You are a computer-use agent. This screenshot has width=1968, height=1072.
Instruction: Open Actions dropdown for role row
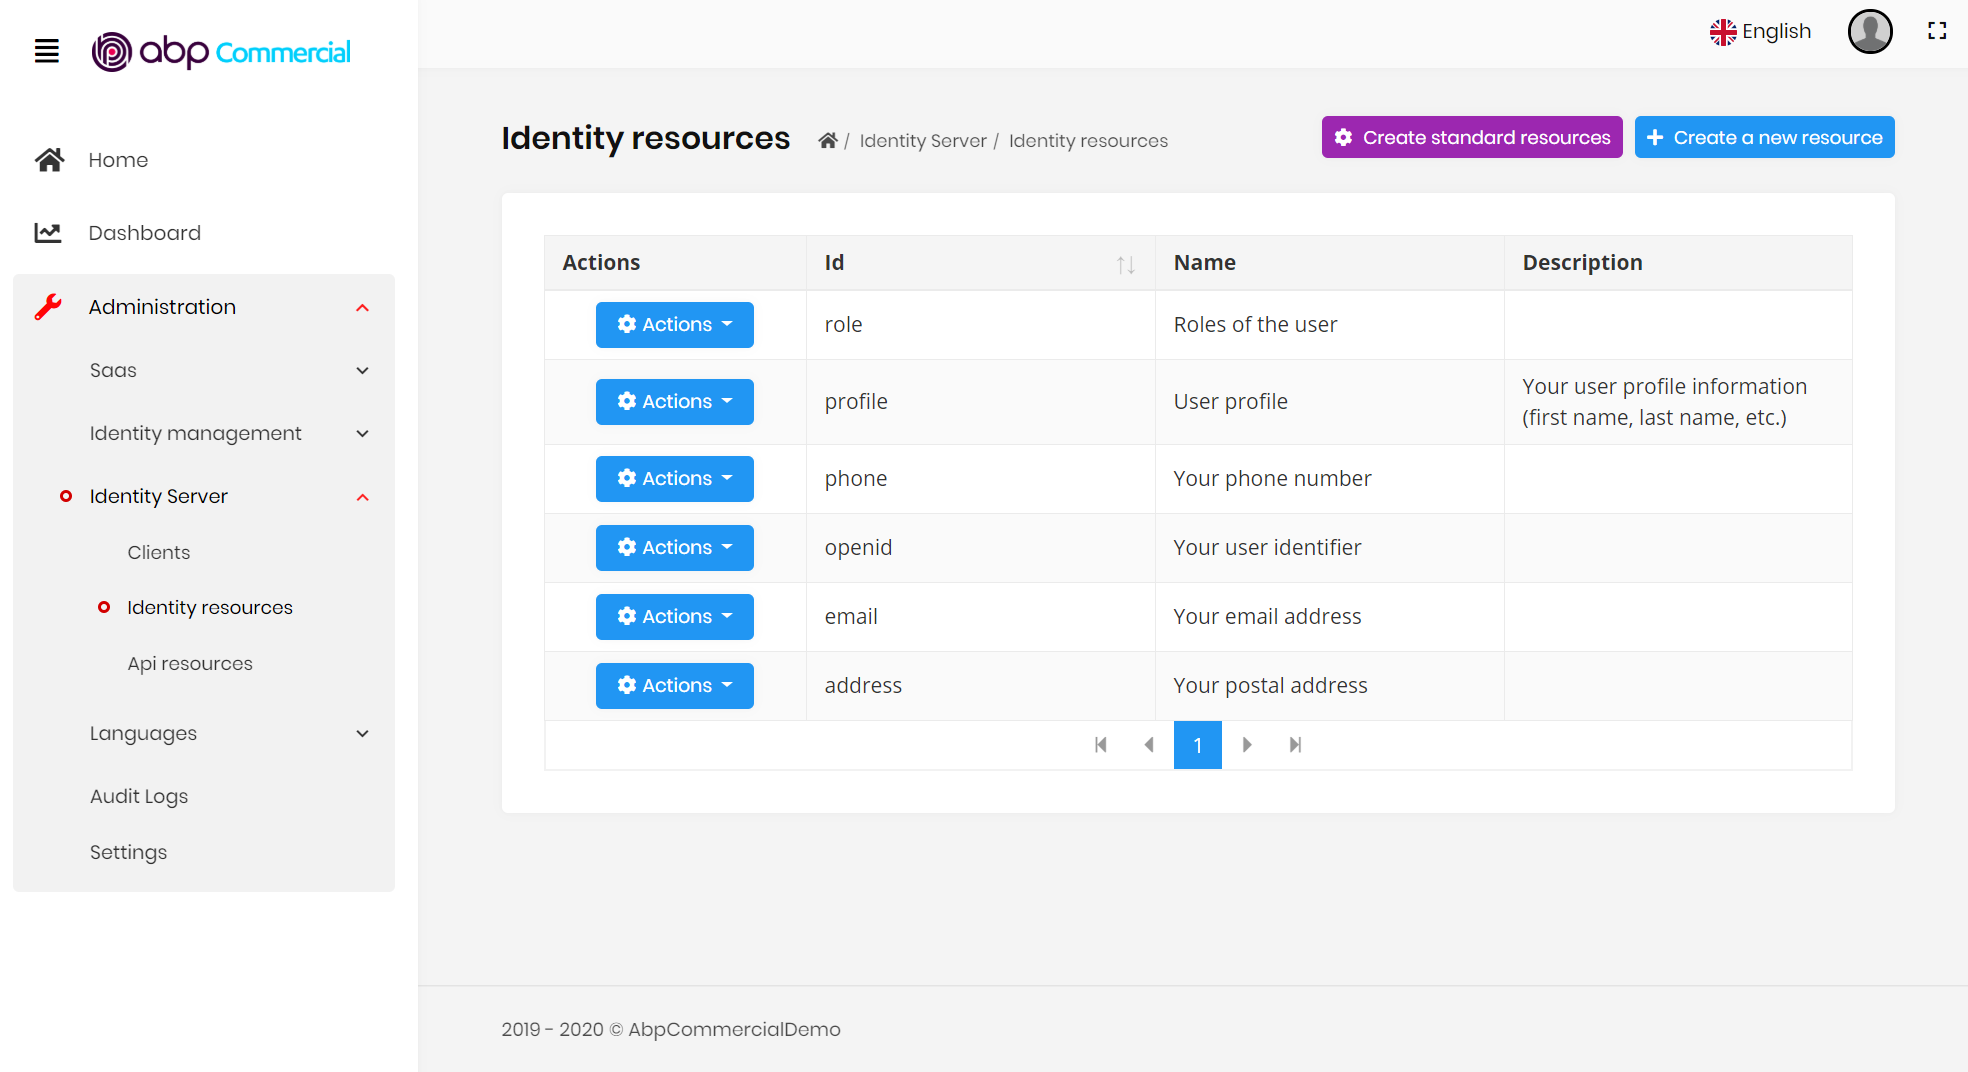[x=674, y=325]
